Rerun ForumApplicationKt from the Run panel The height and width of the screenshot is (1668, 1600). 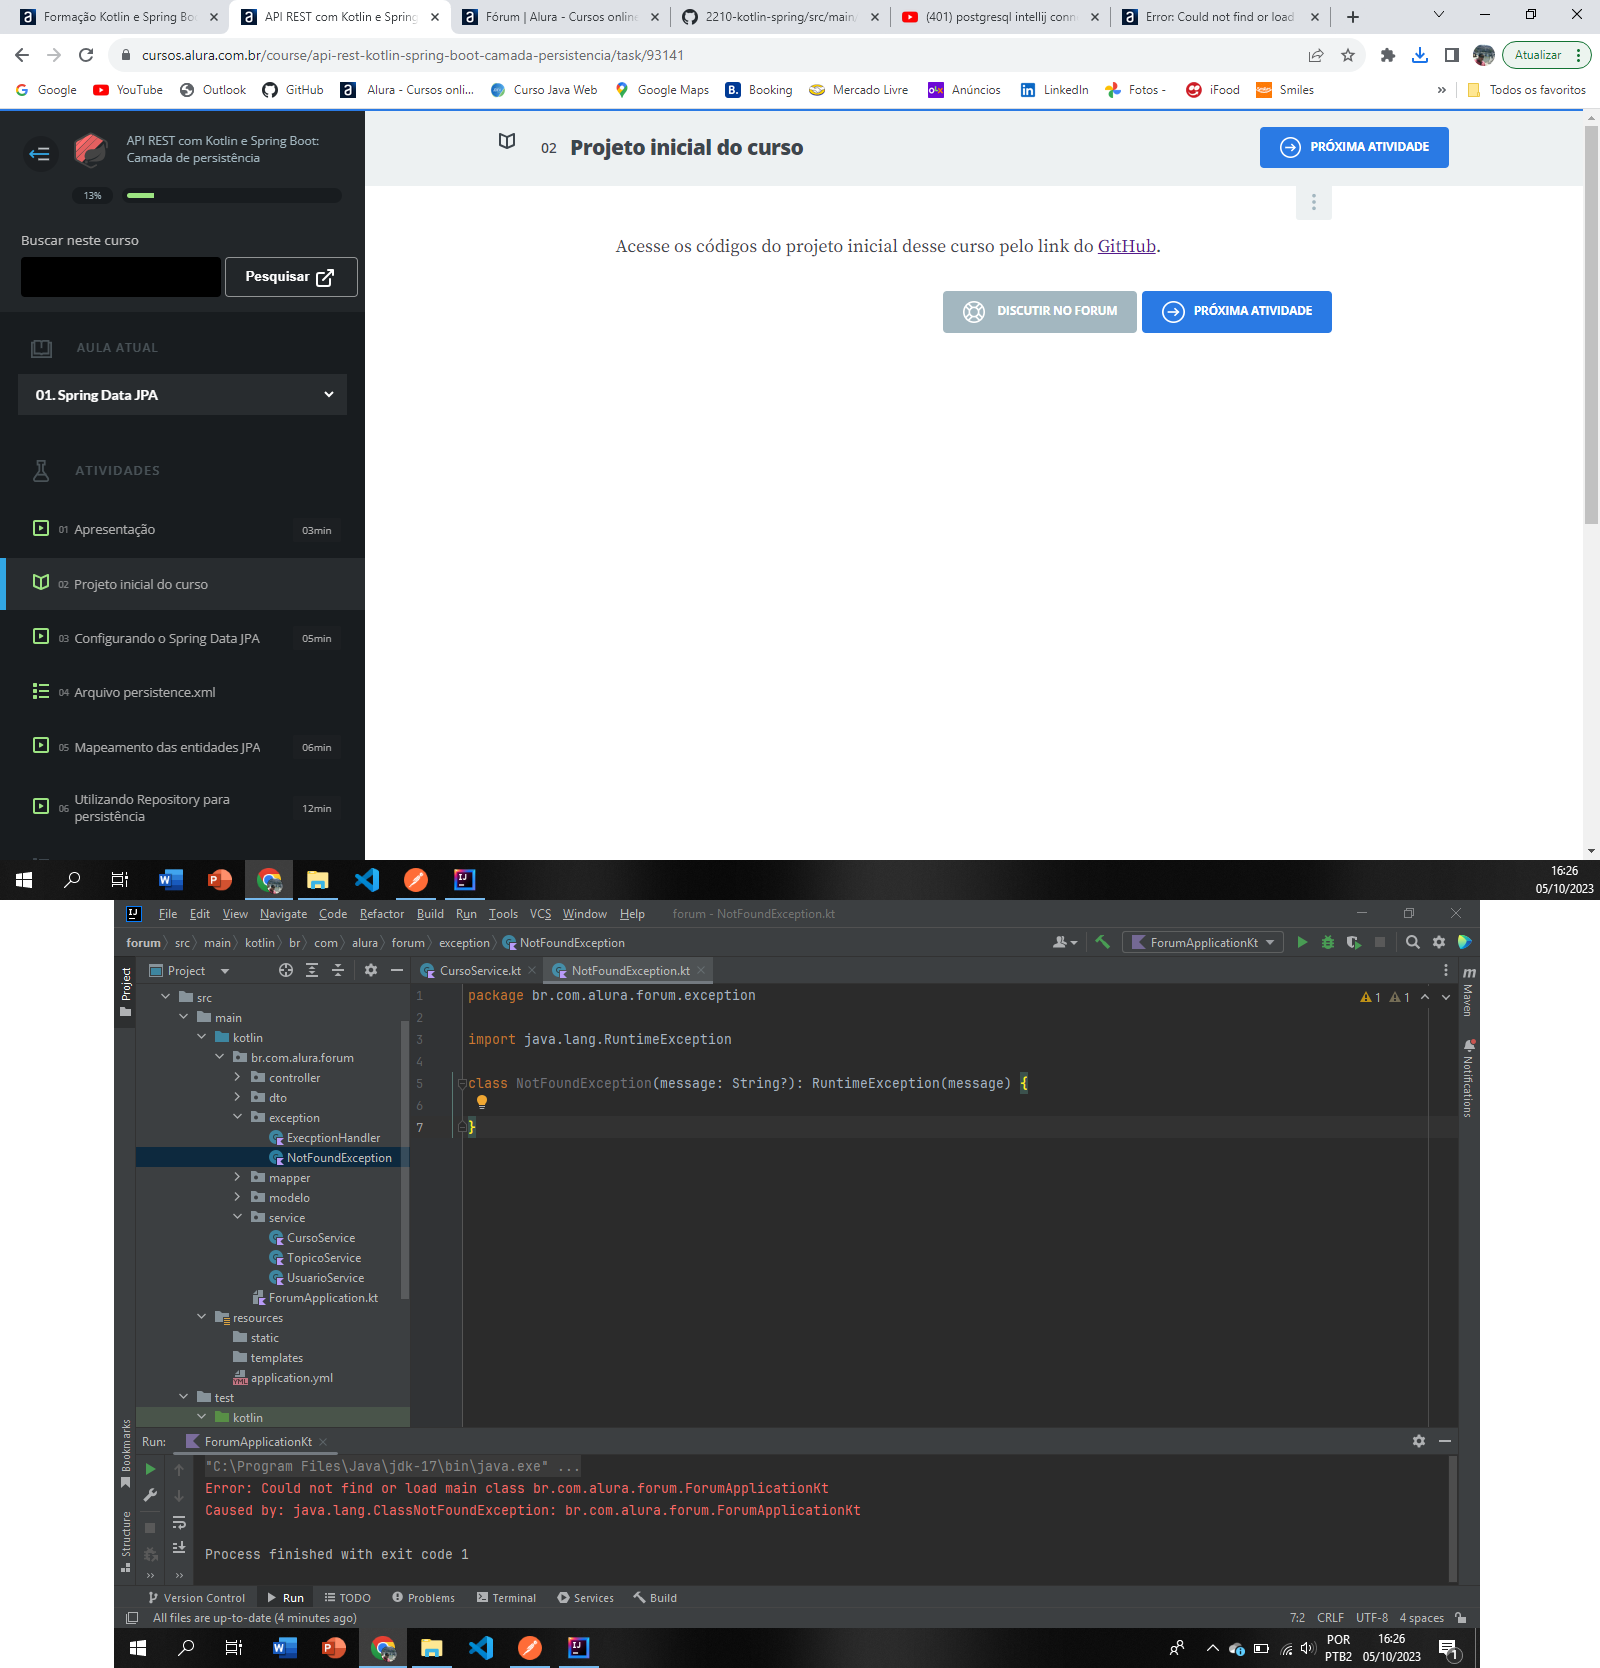(150, 1469)
